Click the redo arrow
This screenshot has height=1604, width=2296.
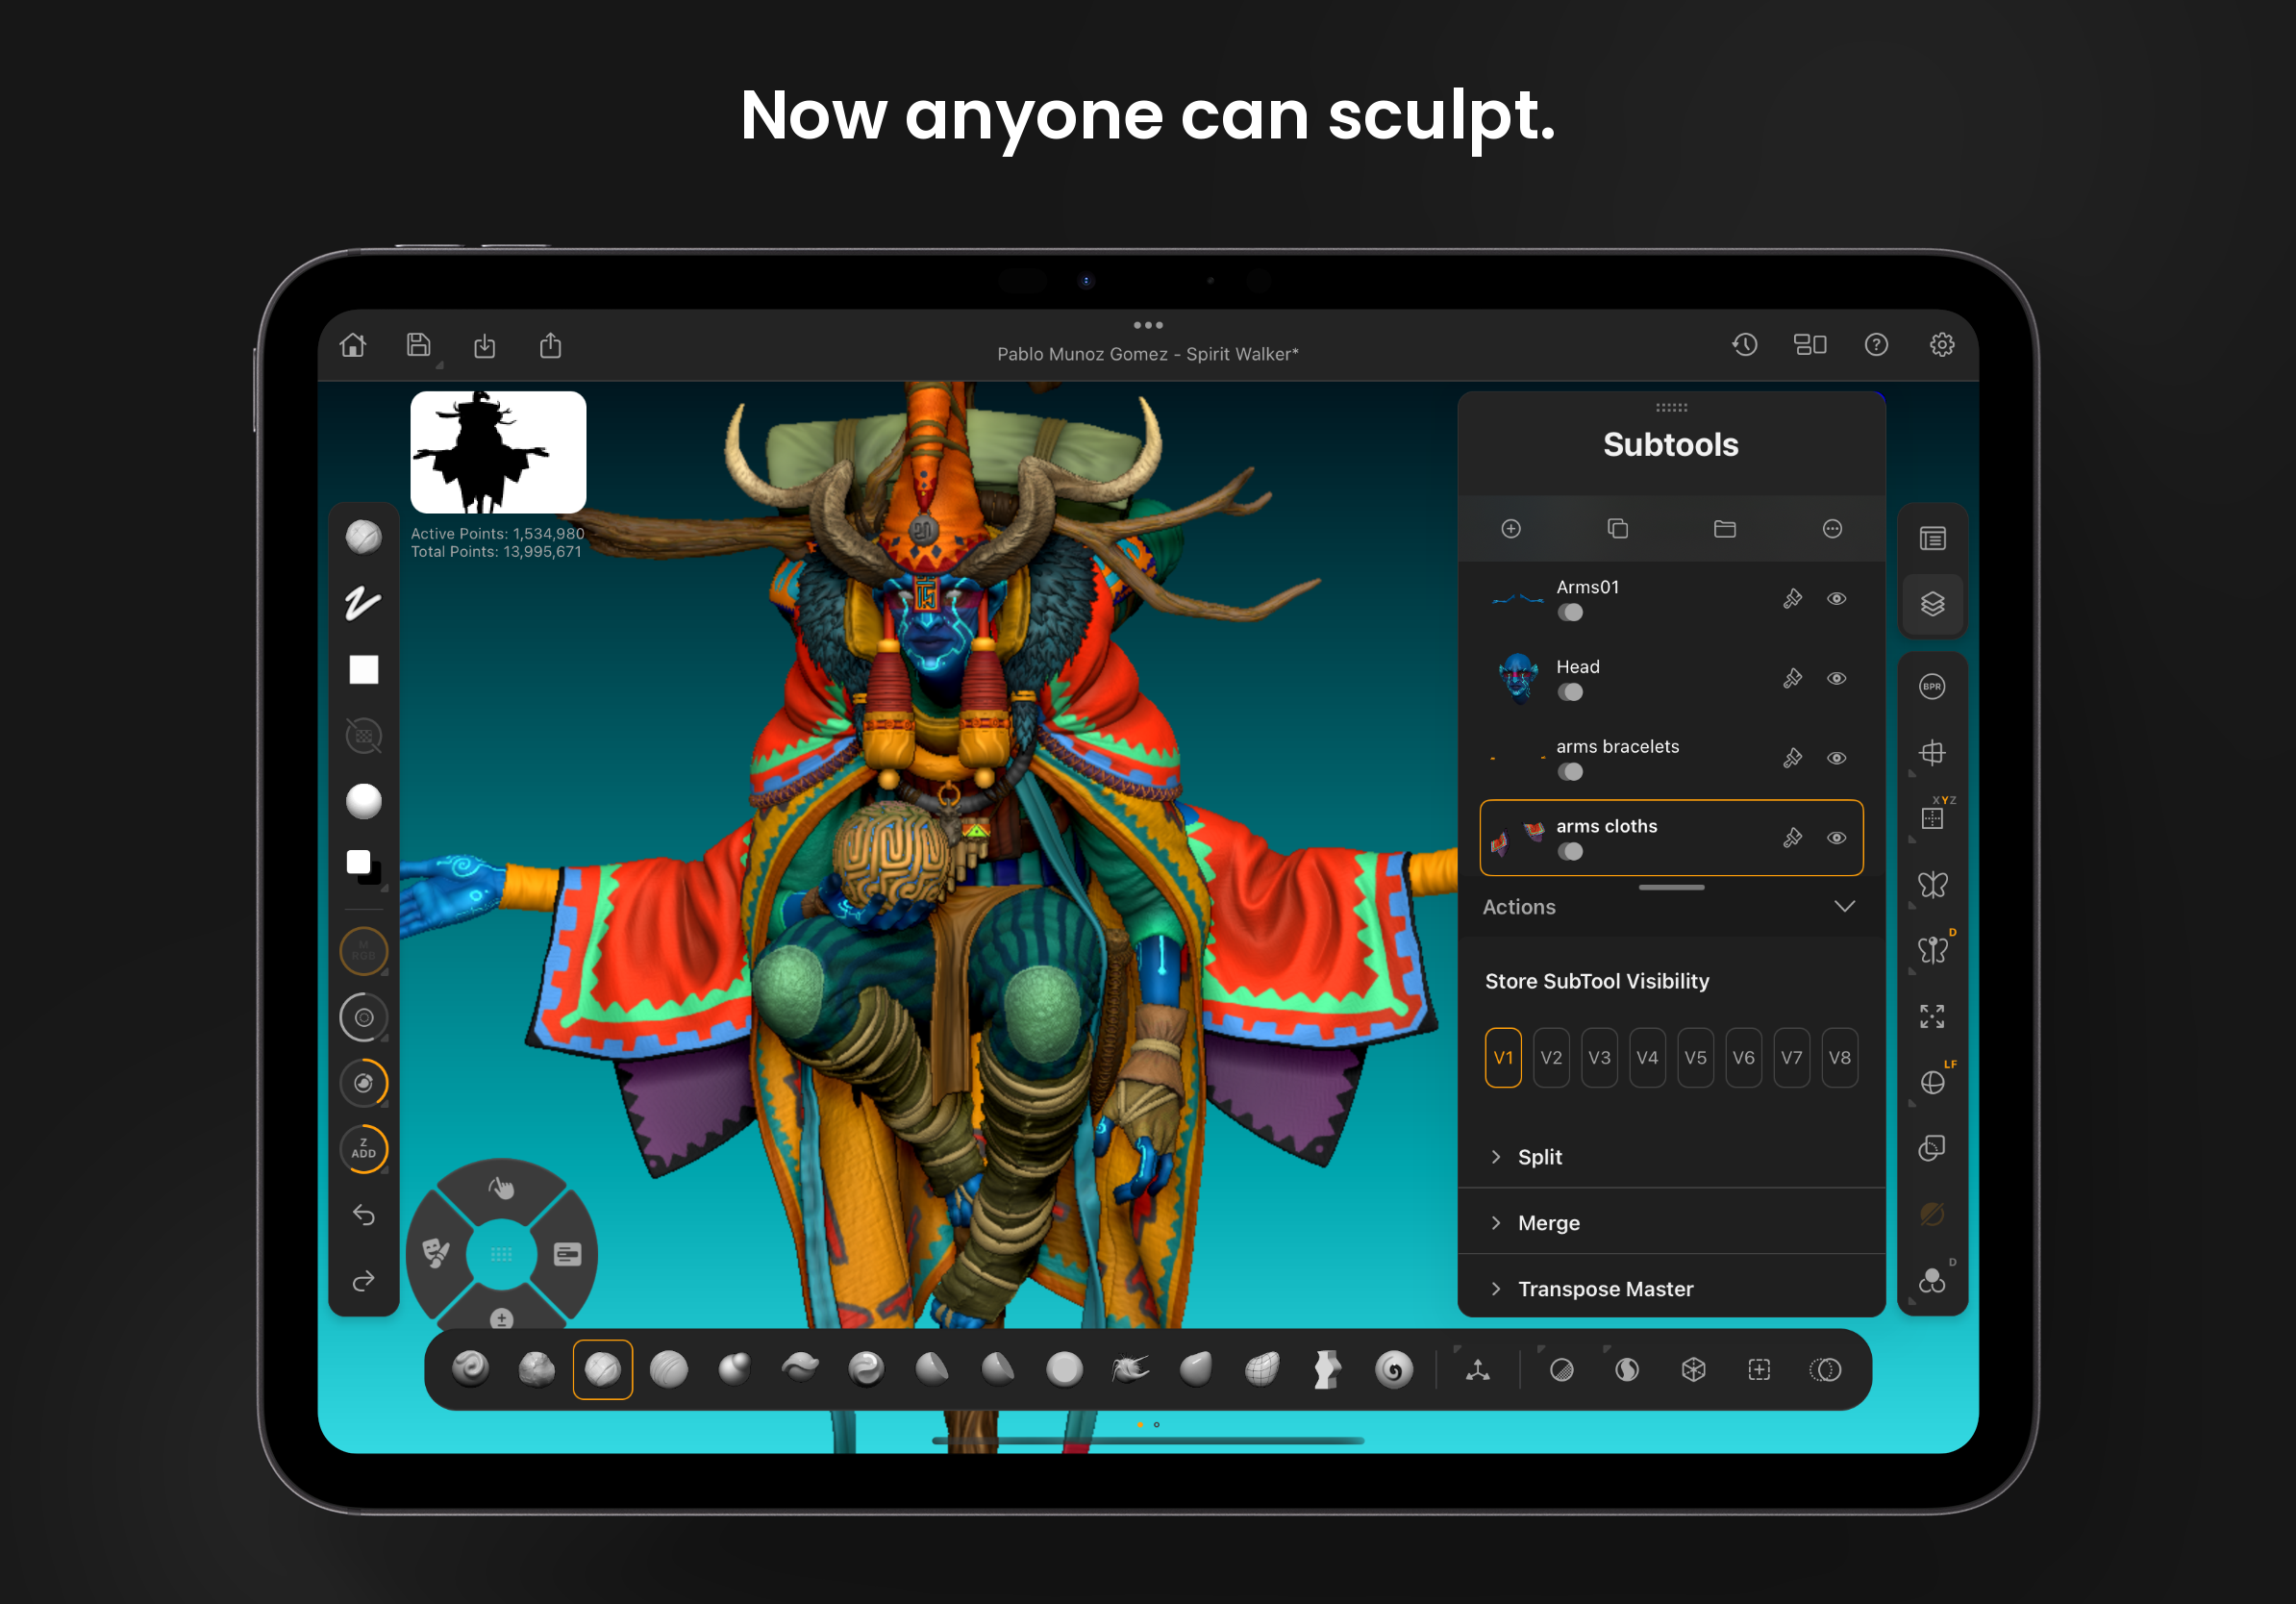[363, 1281]
